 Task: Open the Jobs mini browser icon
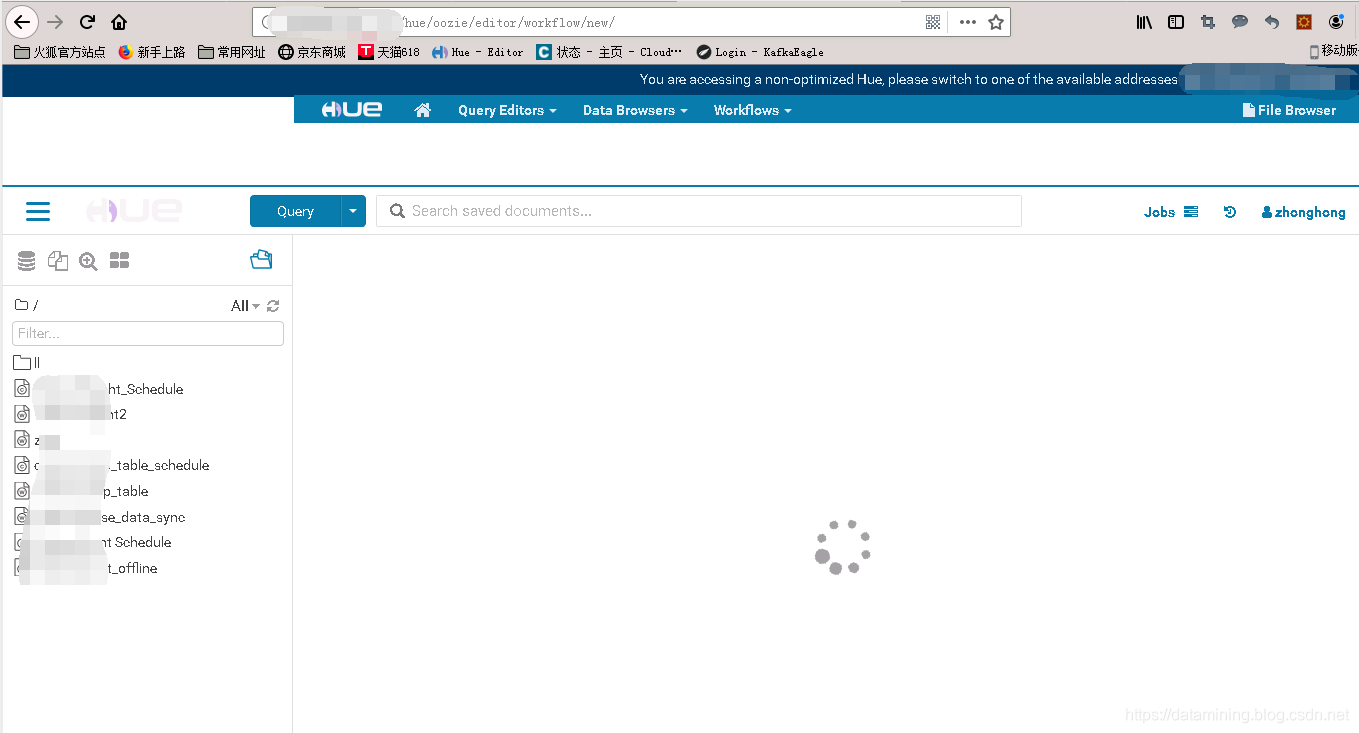point(1191,212)
